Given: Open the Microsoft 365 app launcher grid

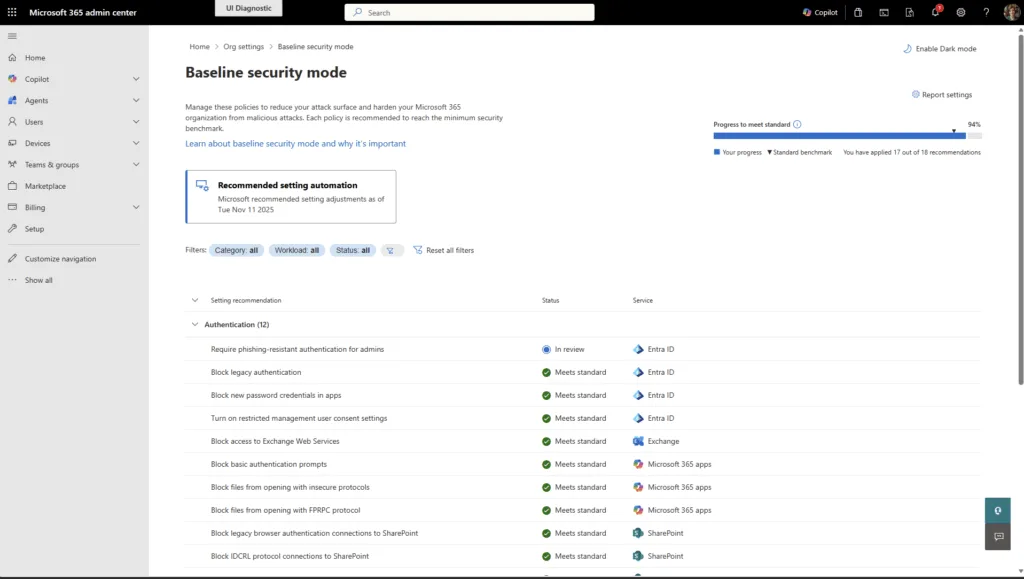Looking at the screenshot, I should (x=11, y=12).
